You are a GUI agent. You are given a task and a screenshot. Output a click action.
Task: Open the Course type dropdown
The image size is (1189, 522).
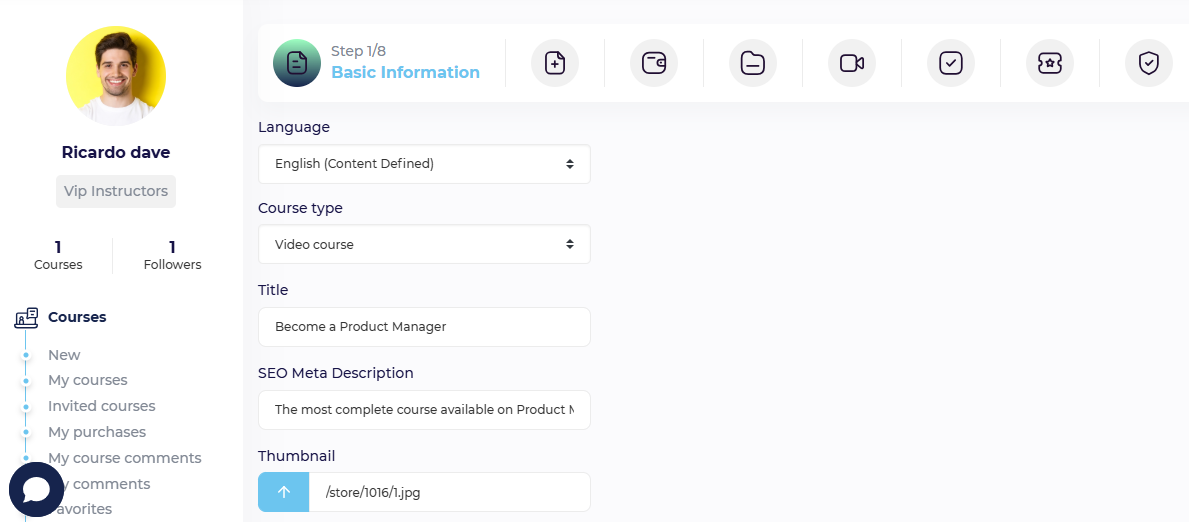coord(424,244)
